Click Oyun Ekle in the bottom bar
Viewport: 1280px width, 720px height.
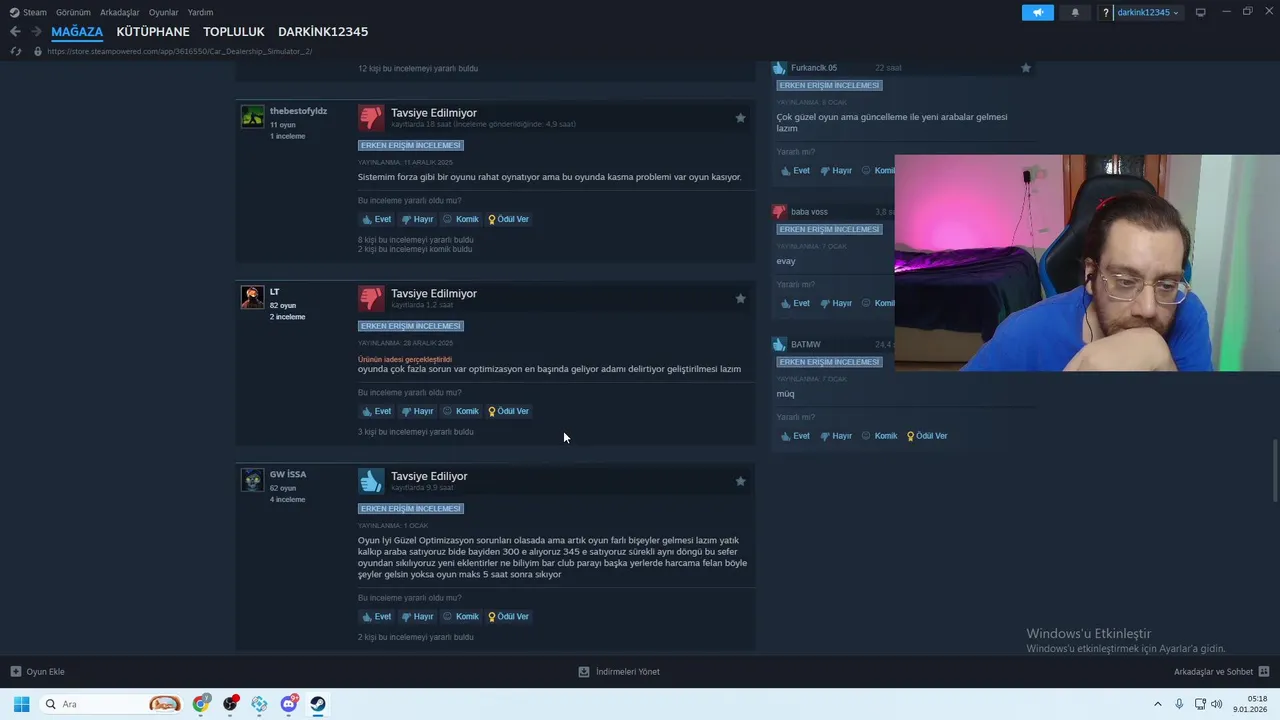(37, 672)
